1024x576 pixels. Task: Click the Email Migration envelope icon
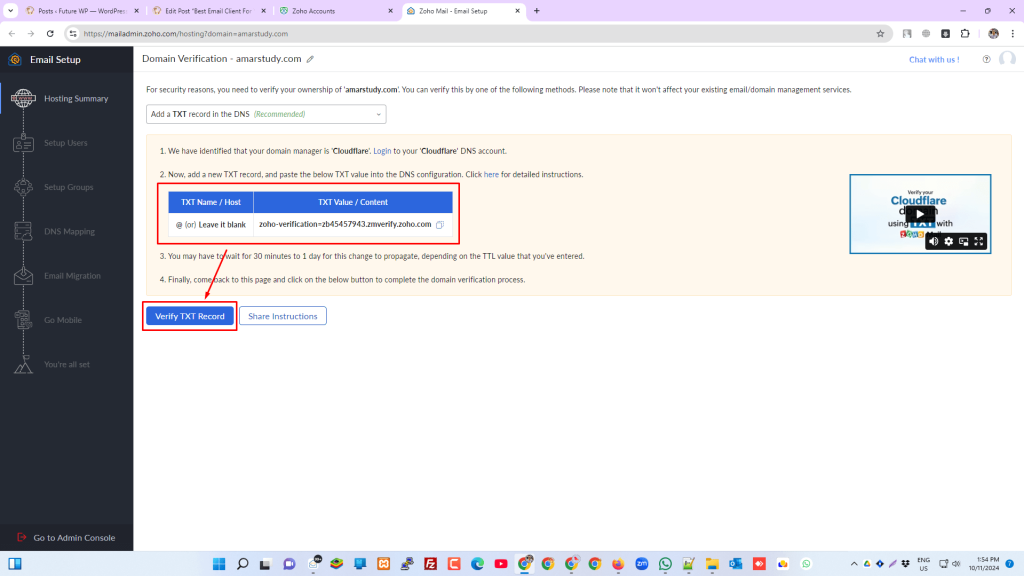point(23,276)
